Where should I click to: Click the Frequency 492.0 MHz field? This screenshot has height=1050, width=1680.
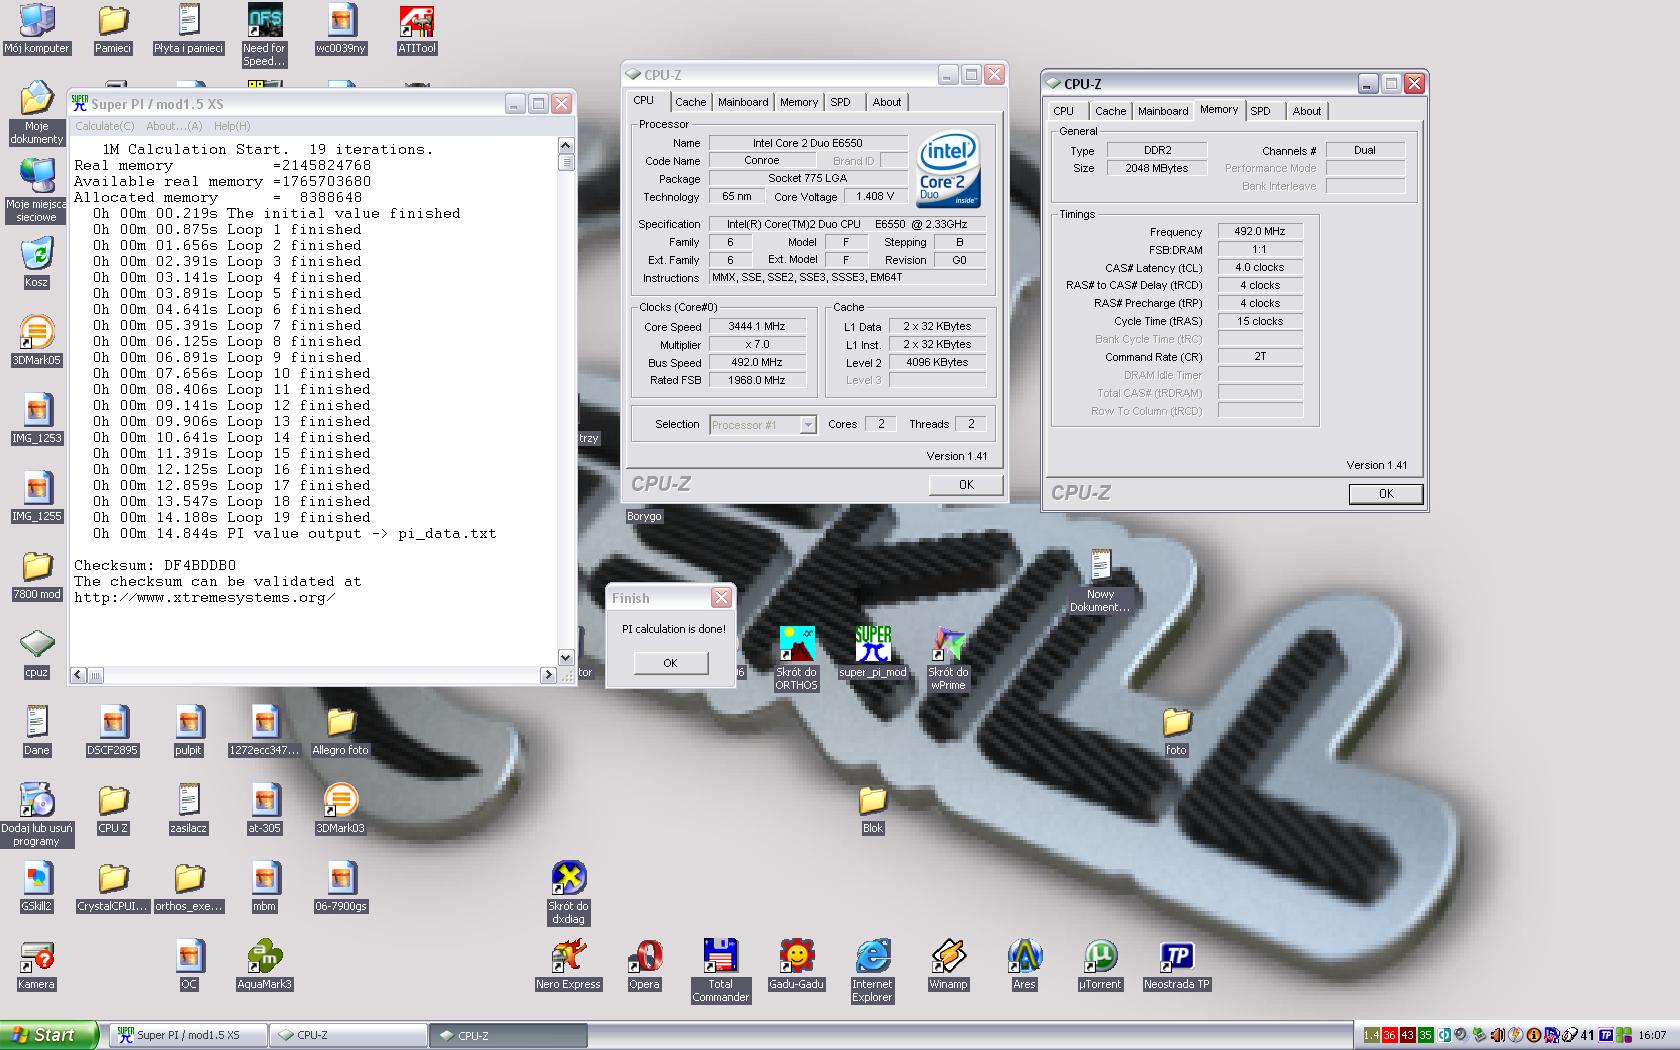[x=1260, y=231]
